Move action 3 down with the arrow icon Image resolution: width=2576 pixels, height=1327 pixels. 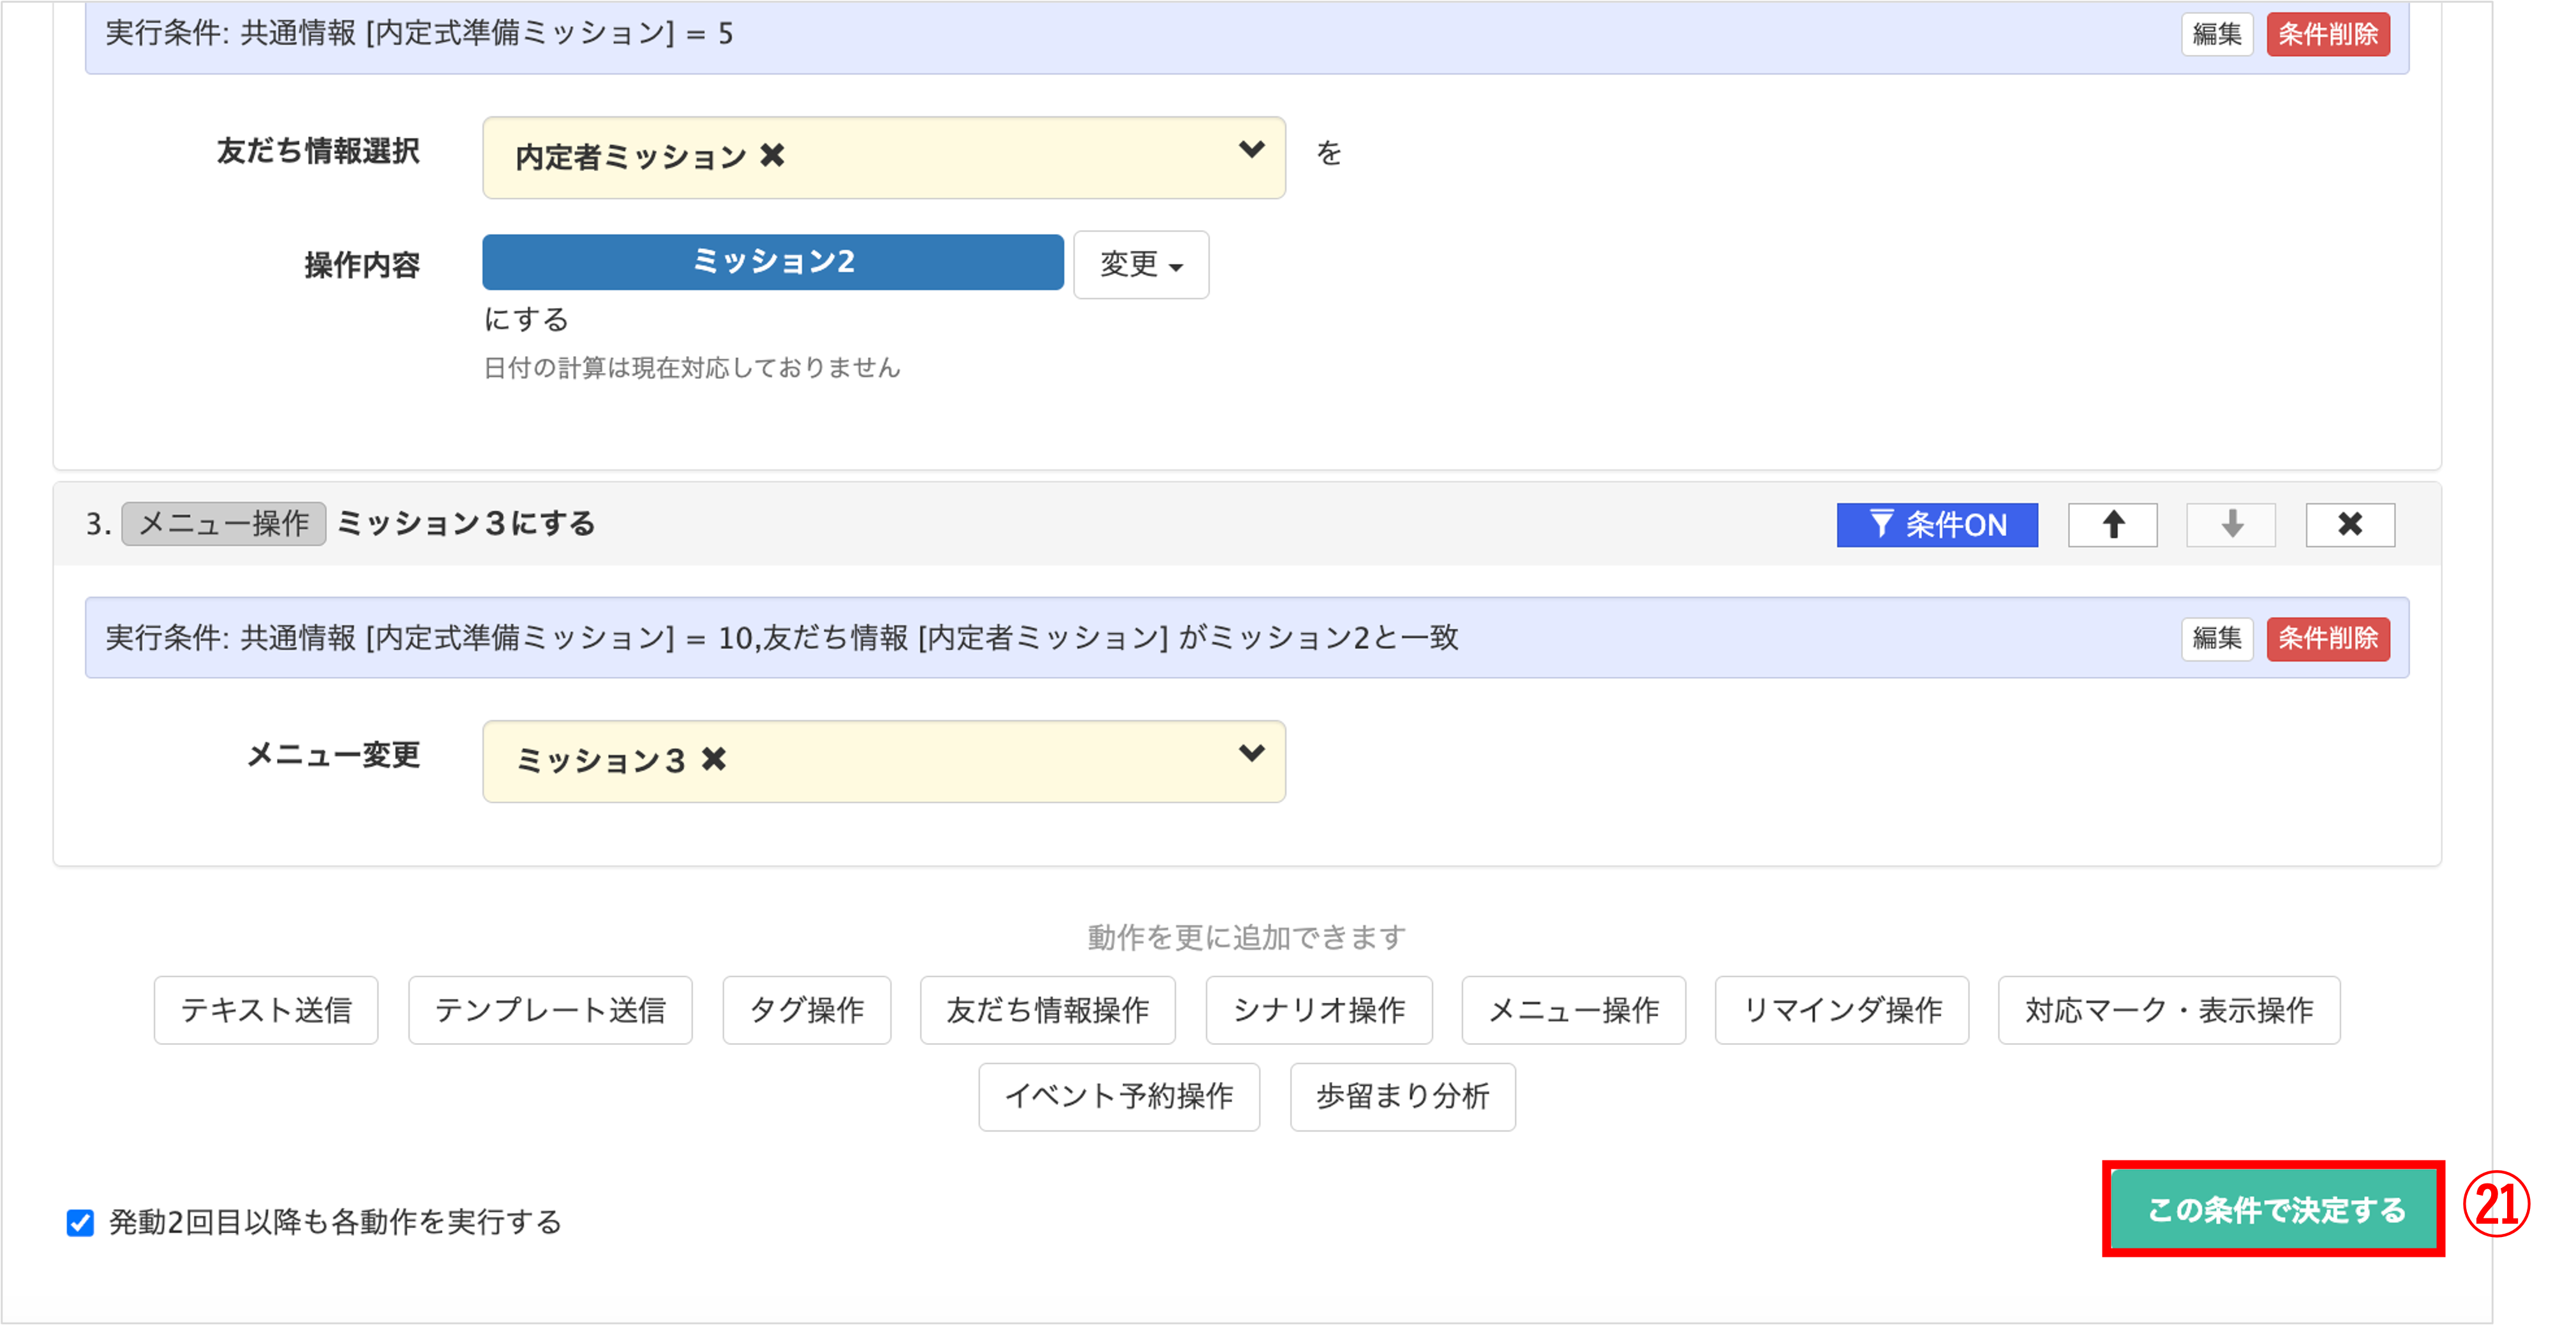click(2231, 525)
